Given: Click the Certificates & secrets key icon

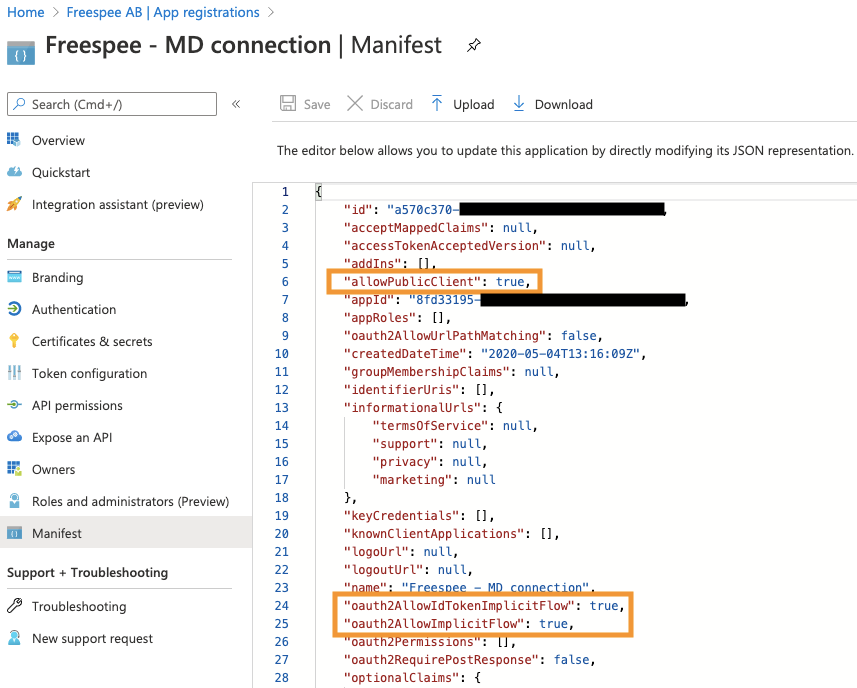Looking at the screenshot, I should (14, 341).
